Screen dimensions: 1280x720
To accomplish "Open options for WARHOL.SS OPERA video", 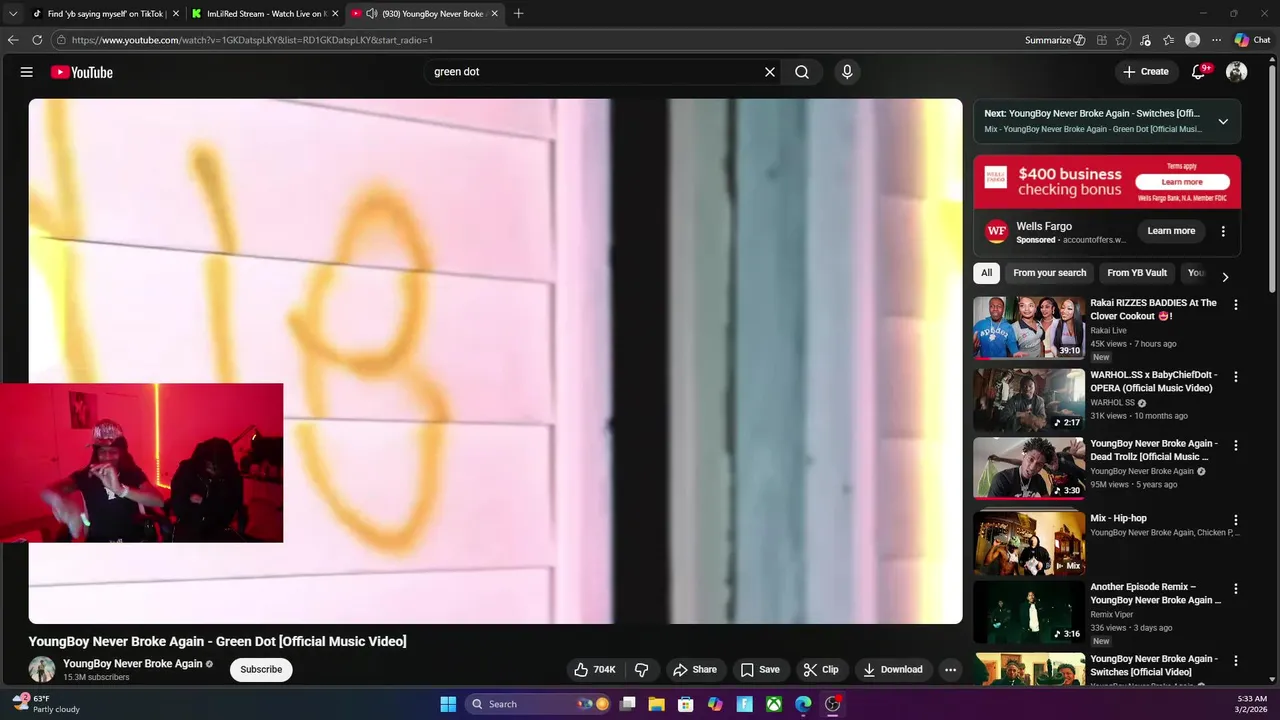I will (x=1236, y=377).
